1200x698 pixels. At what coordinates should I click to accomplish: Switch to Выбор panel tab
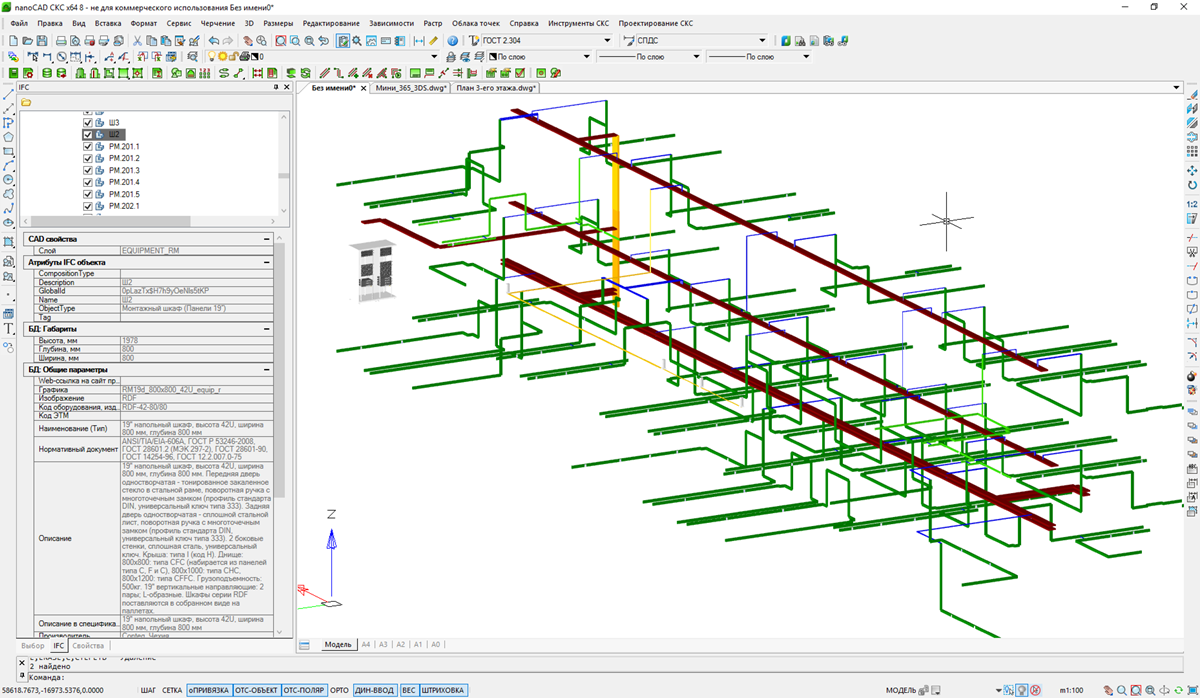[x=32, y=647]
